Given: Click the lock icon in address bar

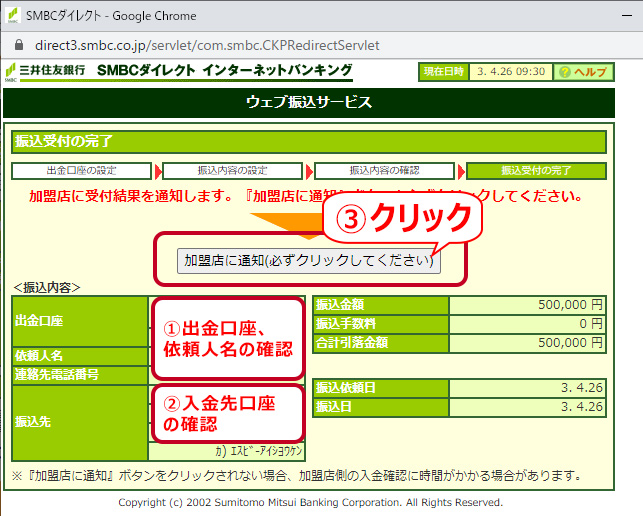Looking at the screenshot, I should tap(19, 45).
